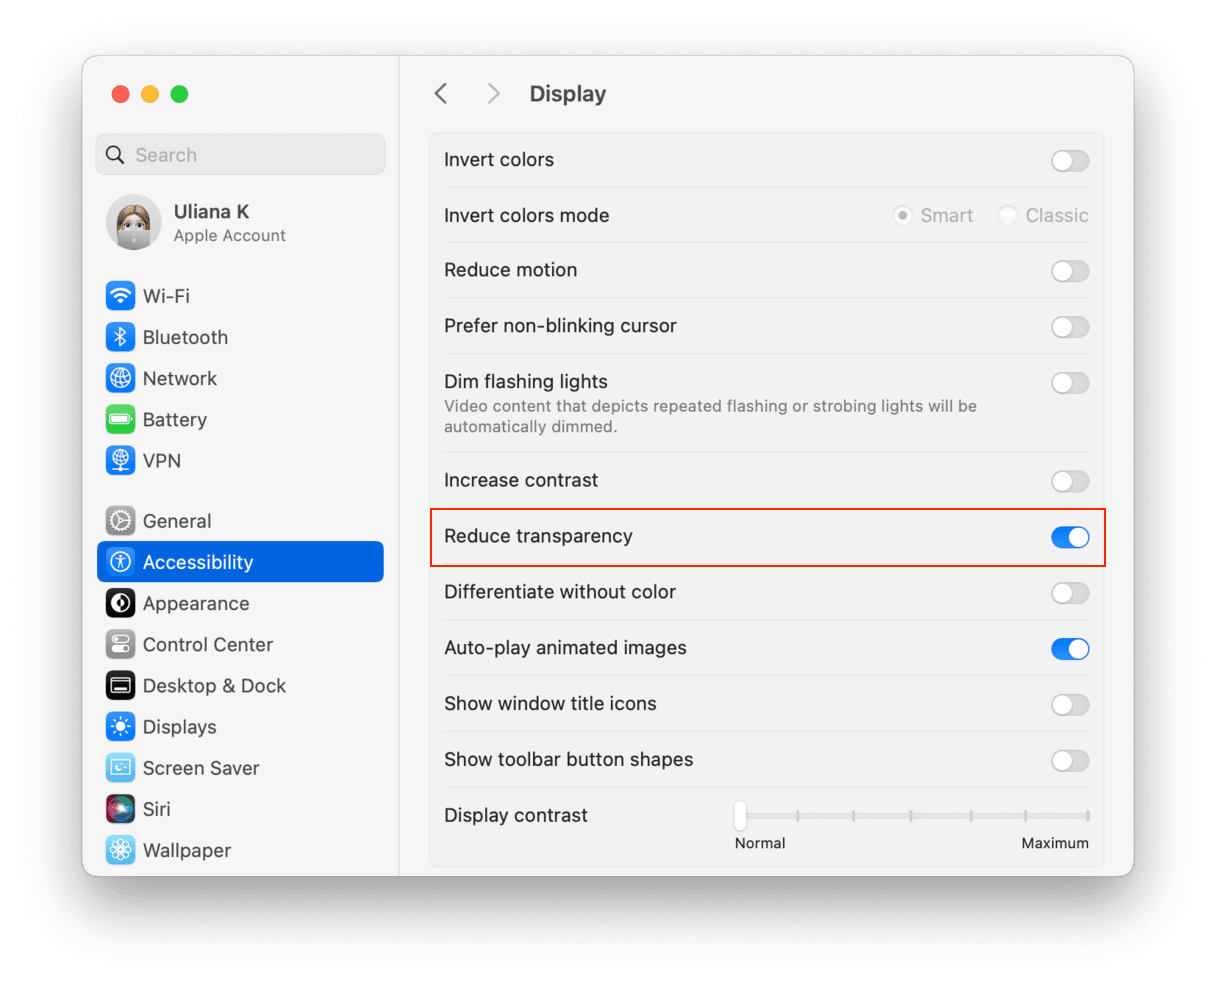Disable Auto-play animated images
The image size is (1216, 985).
[1070, 649]
